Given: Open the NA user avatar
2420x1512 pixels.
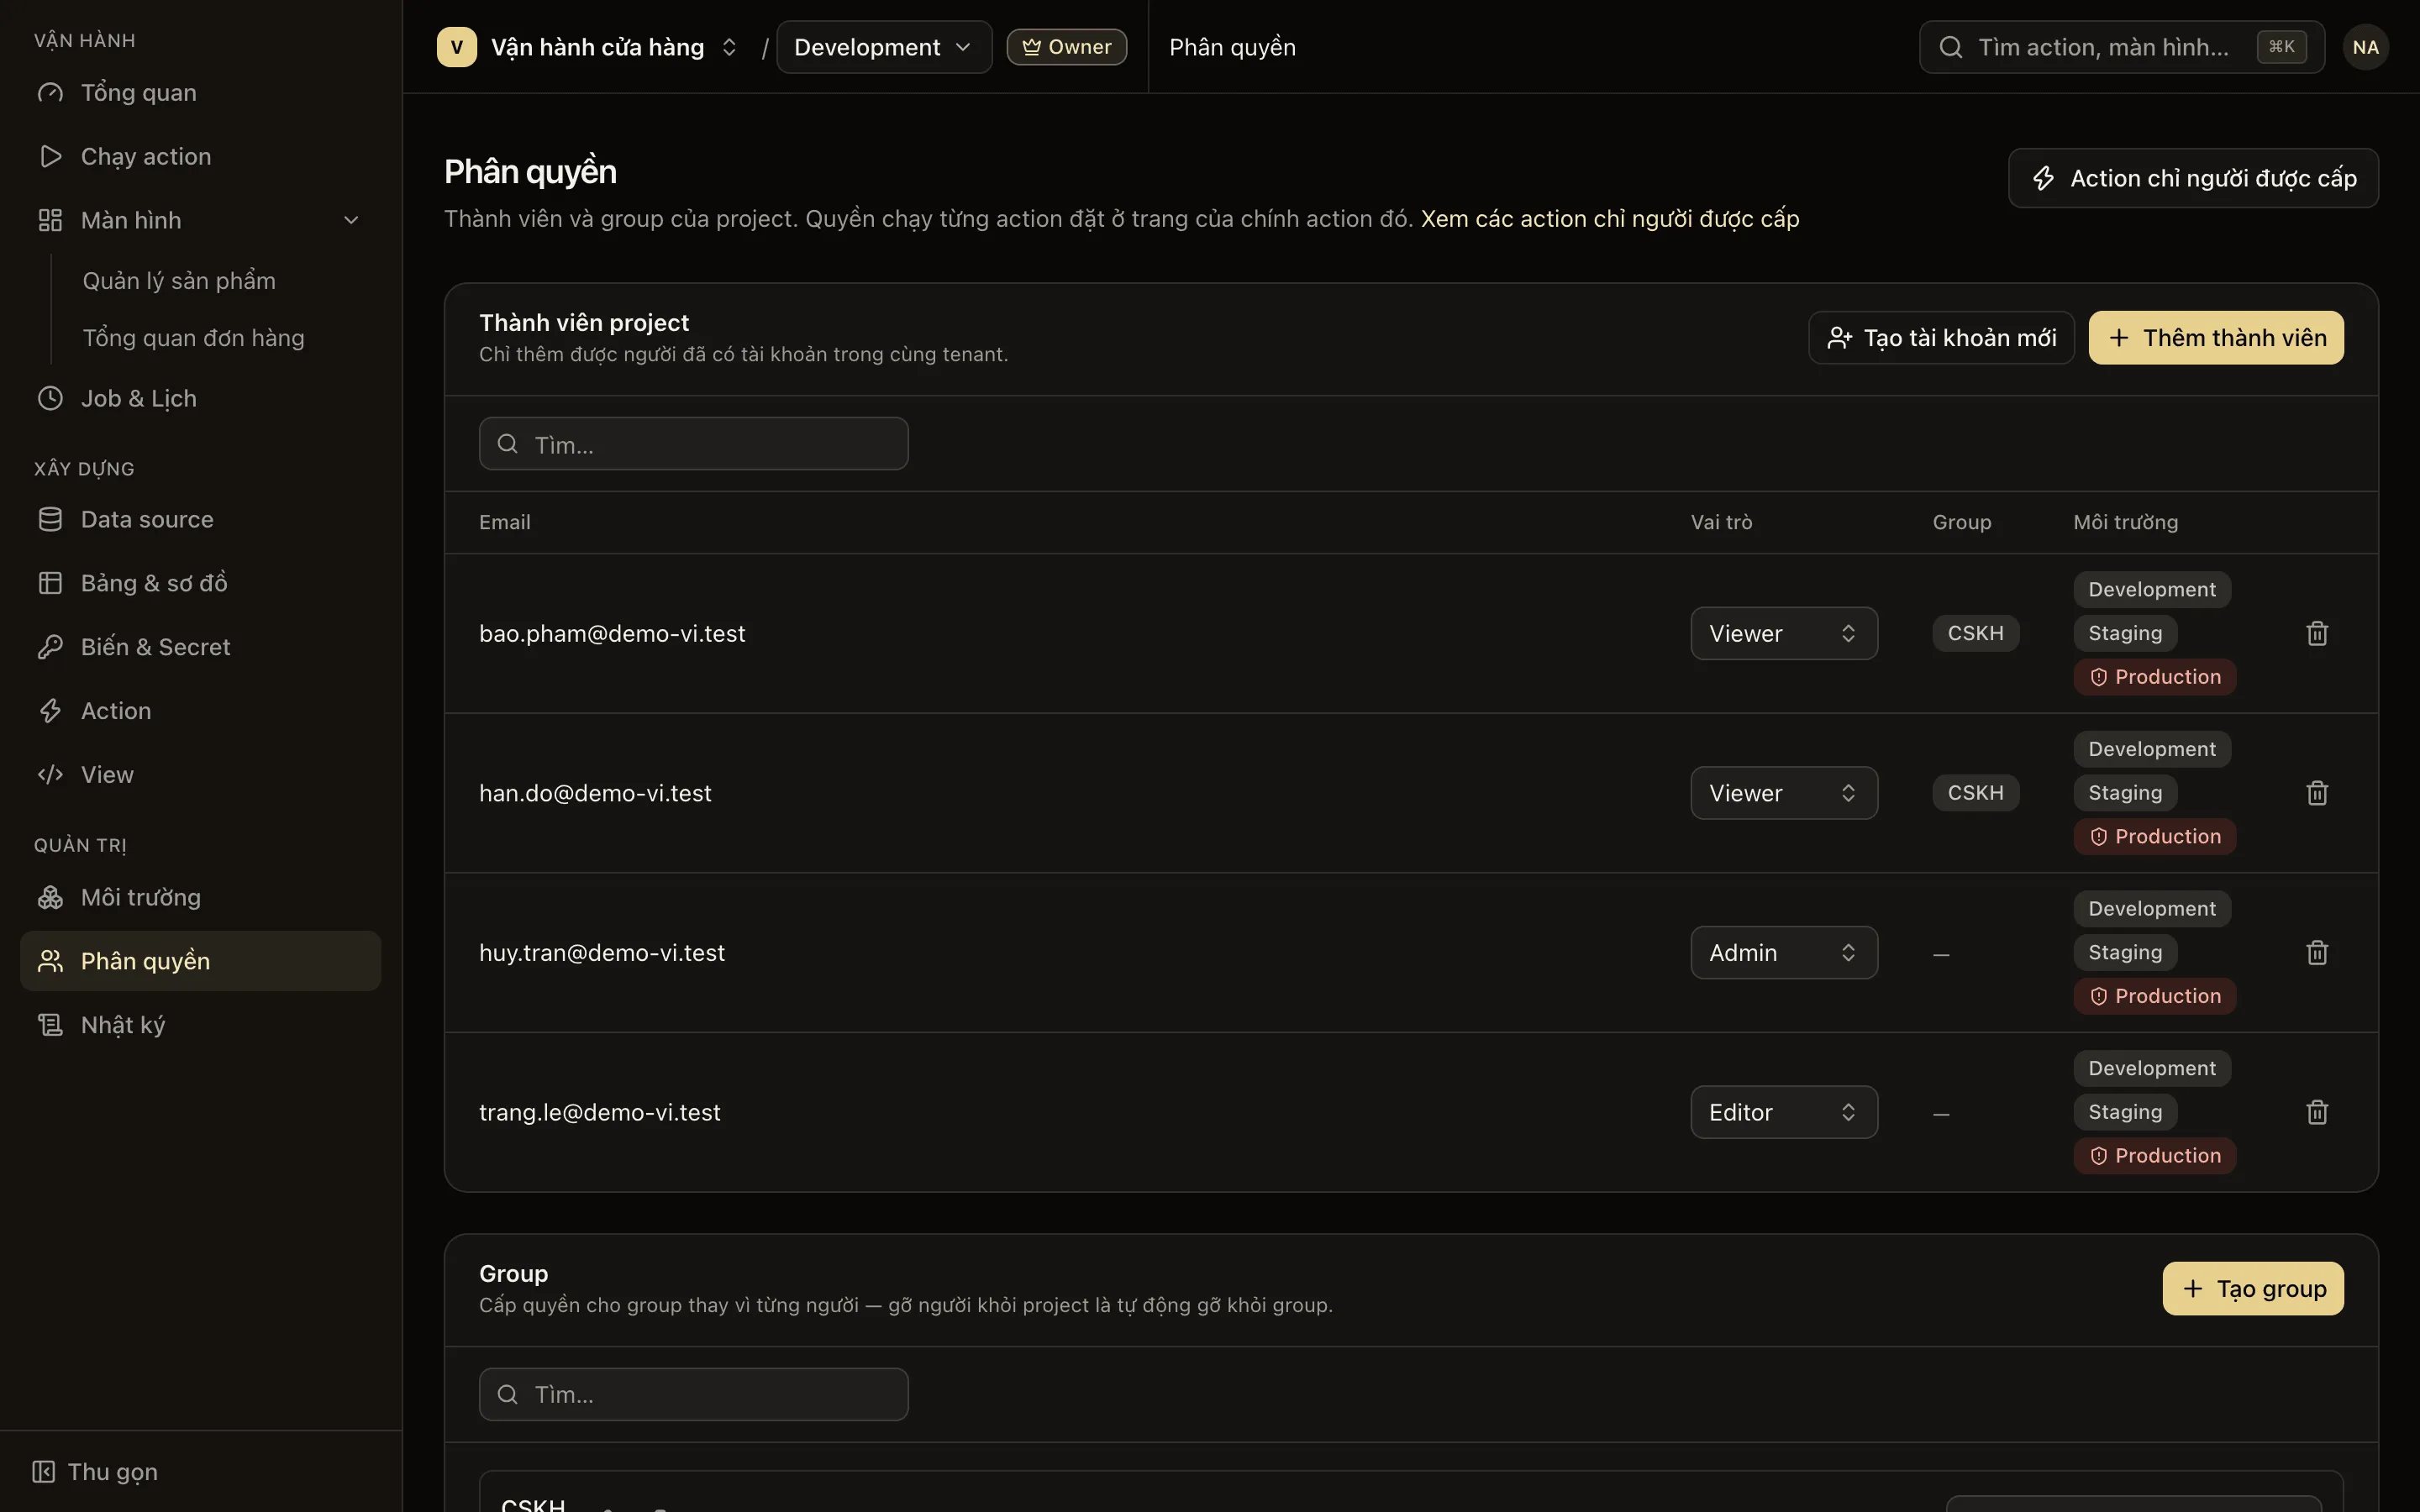Looking at the screenshot, I should (2365, 47).
